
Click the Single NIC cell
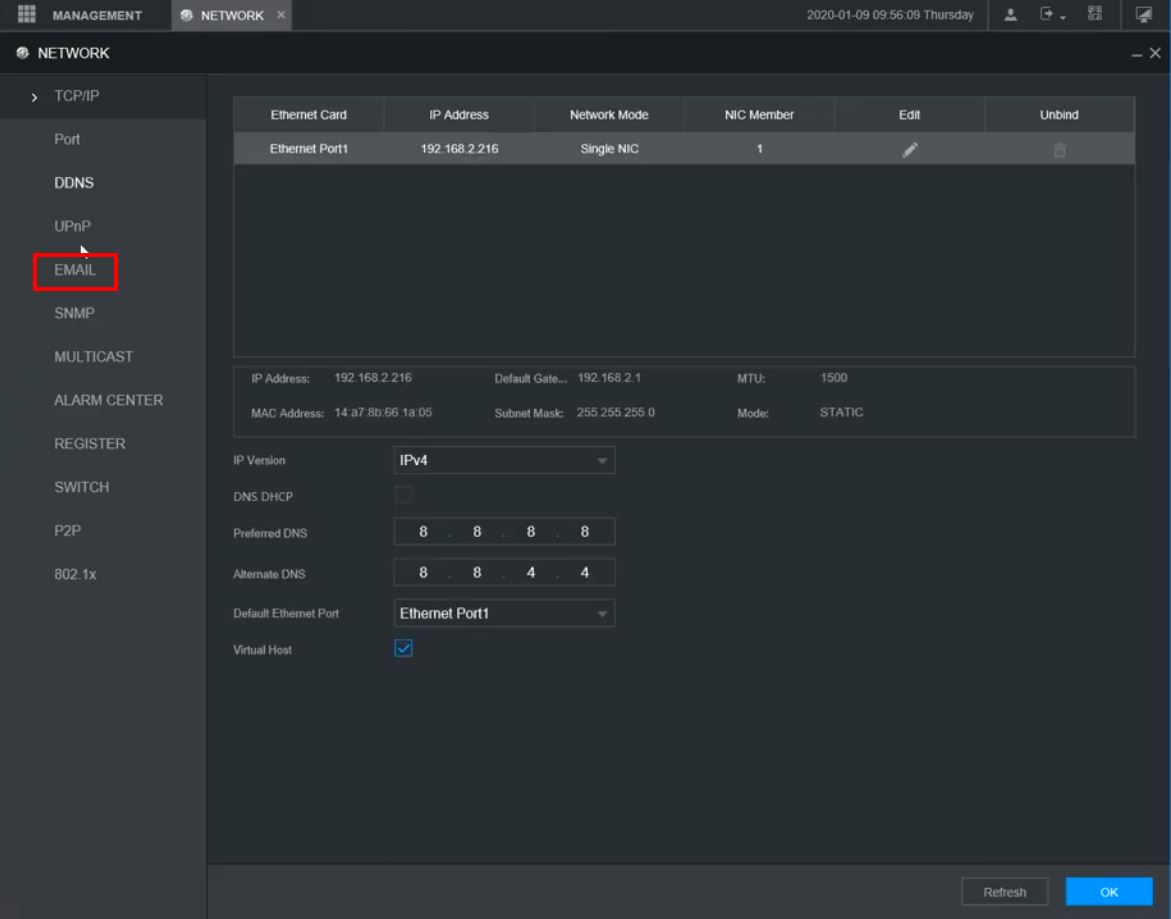click(609, 149)
